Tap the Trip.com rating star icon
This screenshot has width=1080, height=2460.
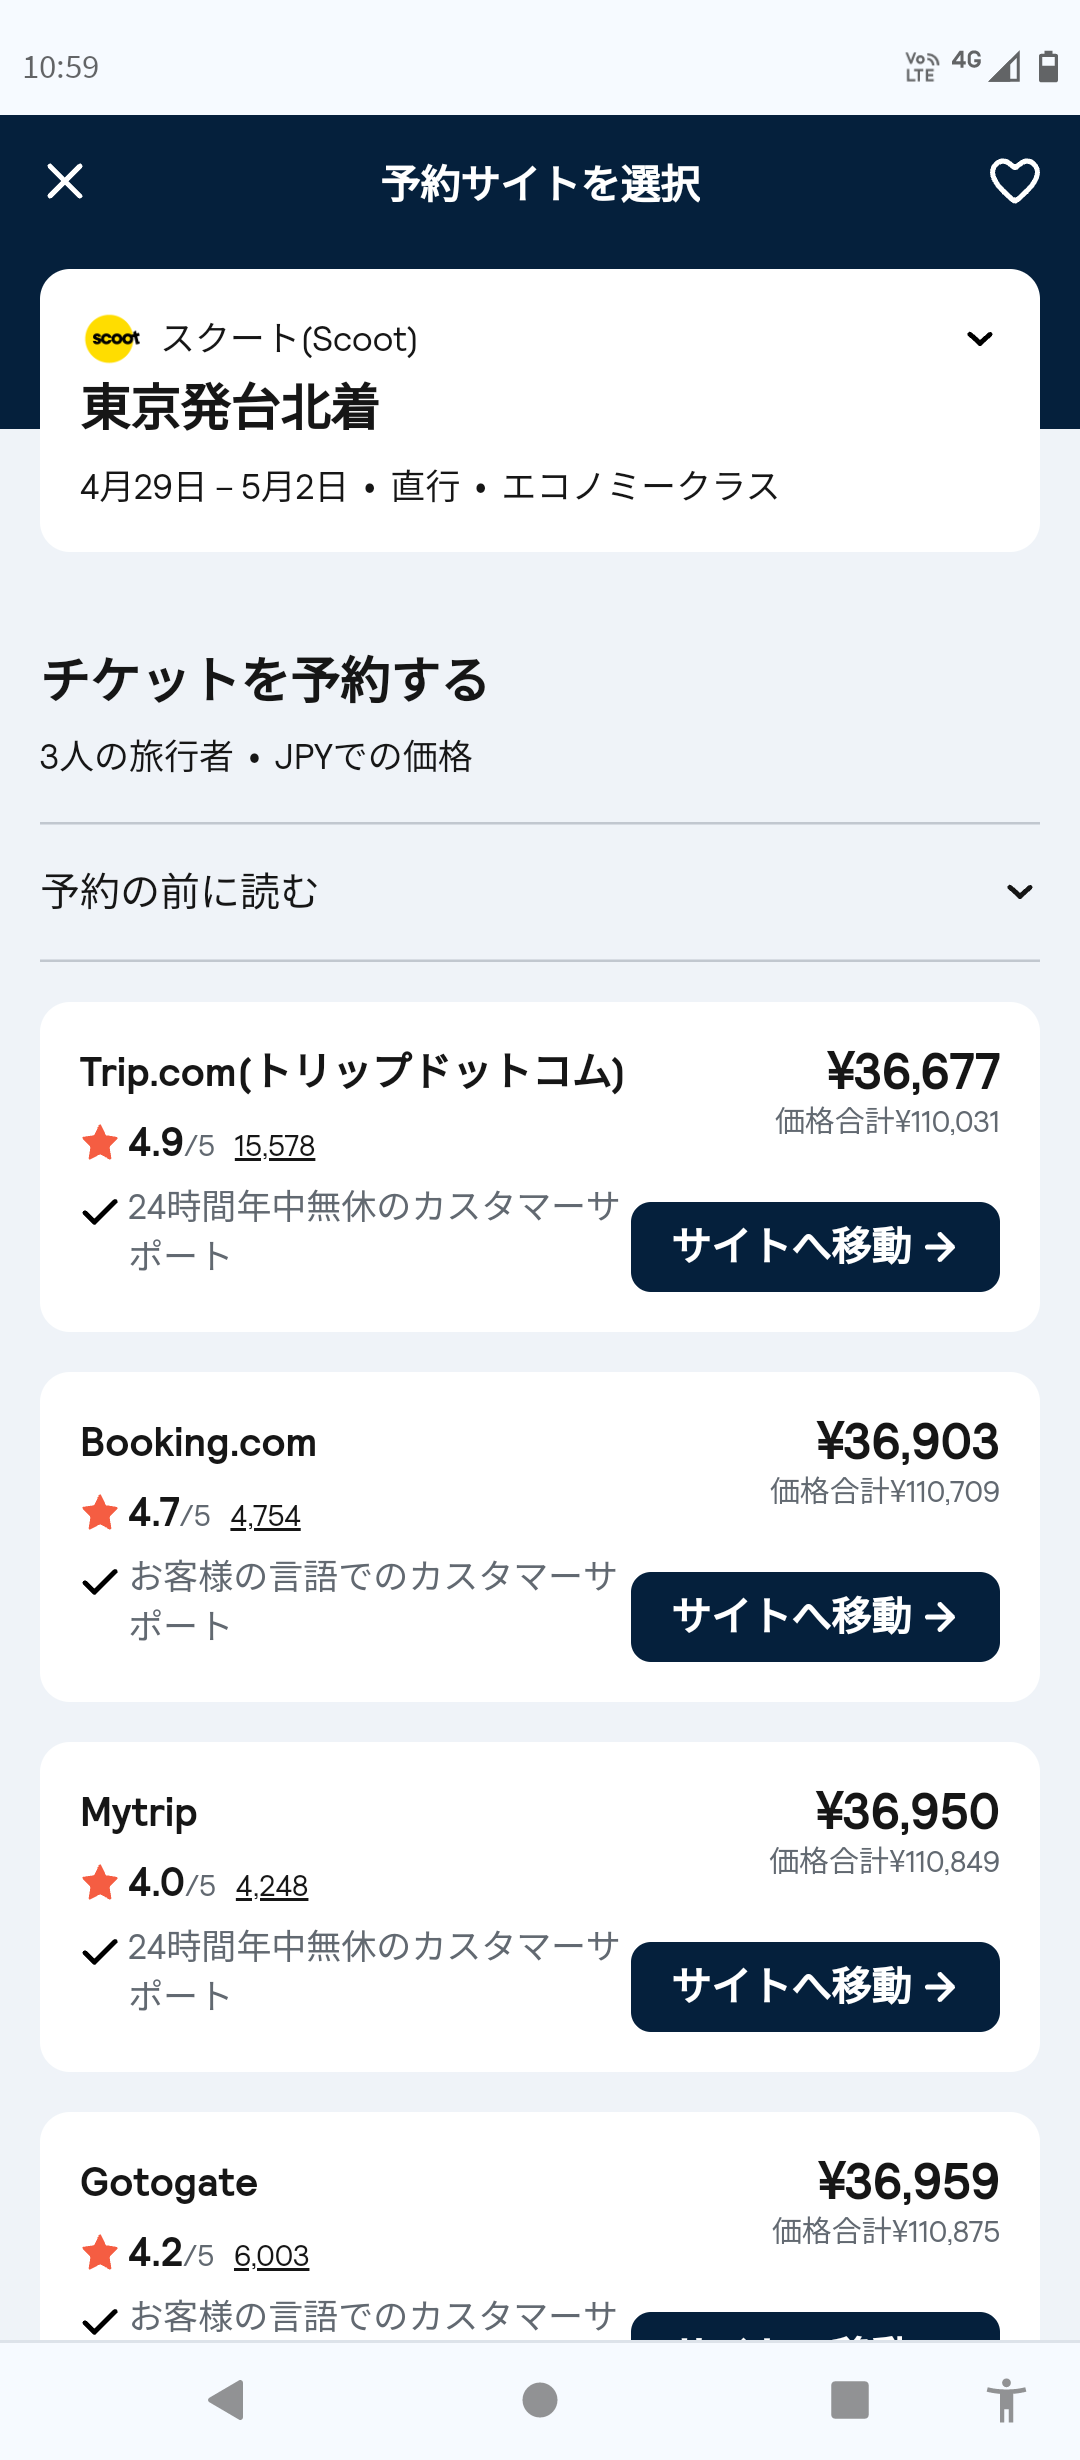[100, 1143]
